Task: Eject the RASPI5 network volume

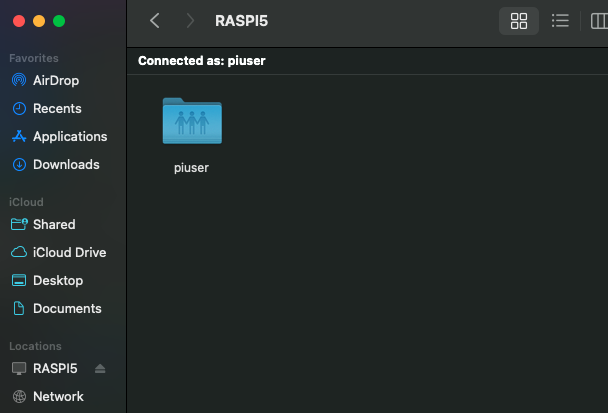Action: tap(100, 368)
